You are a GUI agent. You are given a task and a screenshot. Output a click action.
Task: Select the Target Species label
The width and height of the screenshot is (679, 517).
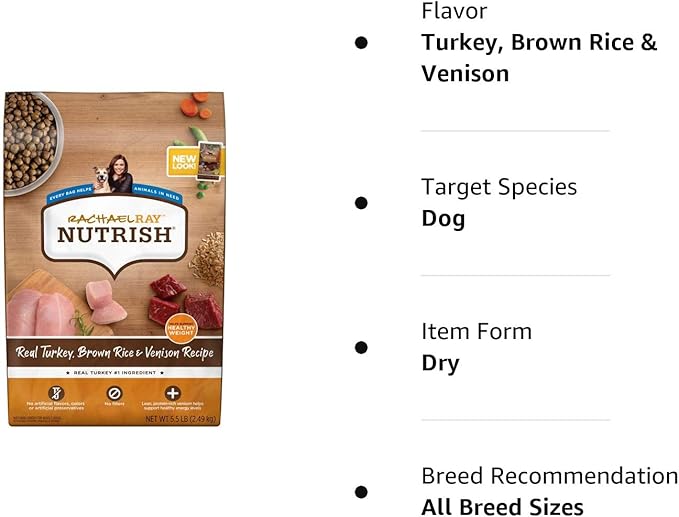click(x=499, y=186)
